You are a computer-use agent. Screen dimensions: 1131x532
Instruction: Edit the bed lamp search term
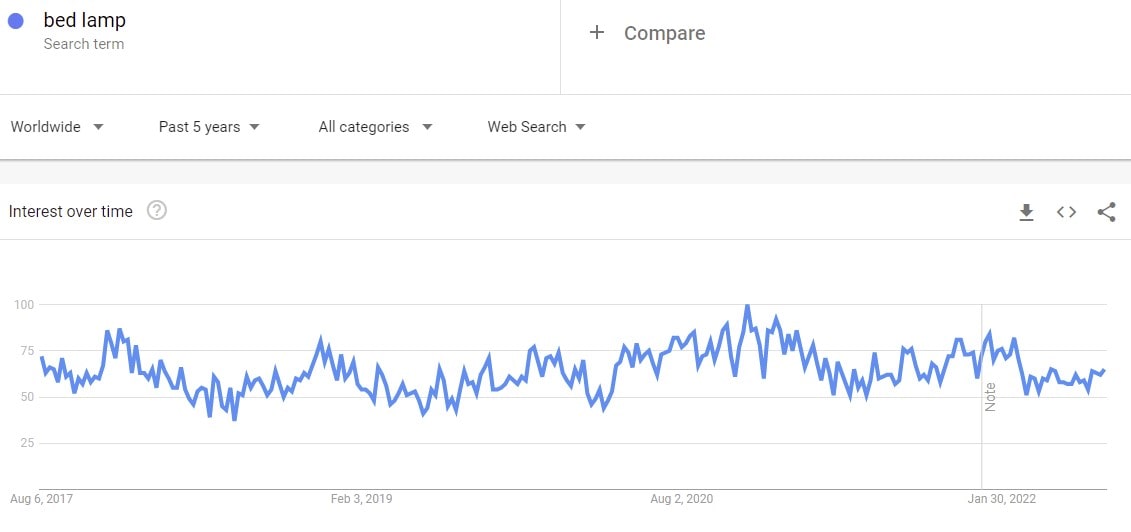pyautogui.click(x=85, y=21)
